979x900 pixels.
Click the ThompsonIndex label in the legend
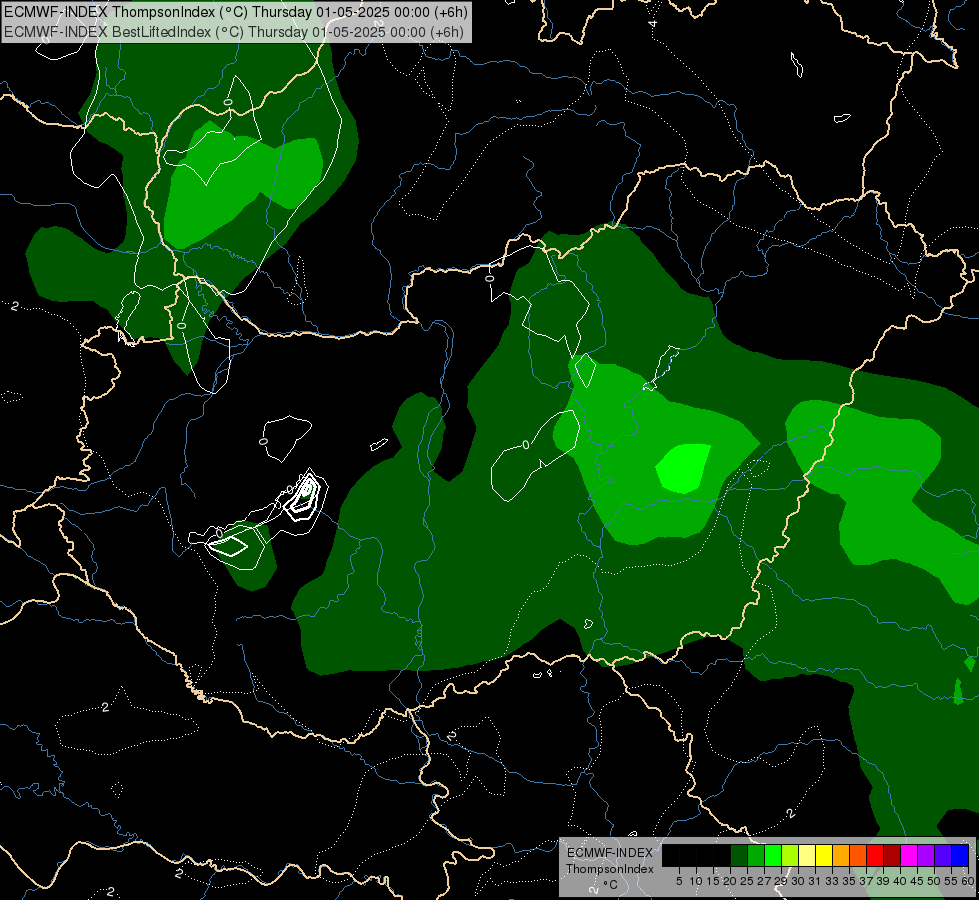(x=610, y=869)
